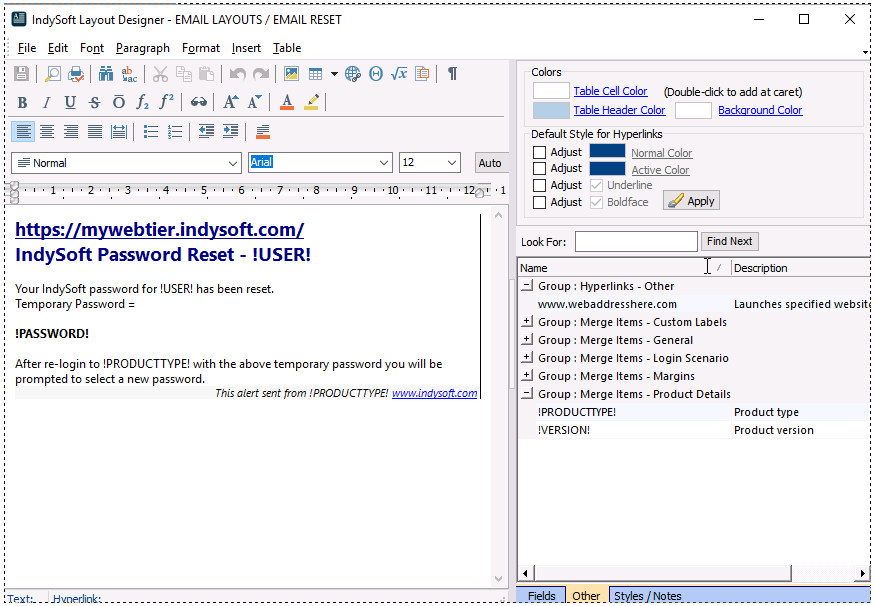Open the Paragraph menu
This screenshot has height=606, width=876.
coord(142,48)
